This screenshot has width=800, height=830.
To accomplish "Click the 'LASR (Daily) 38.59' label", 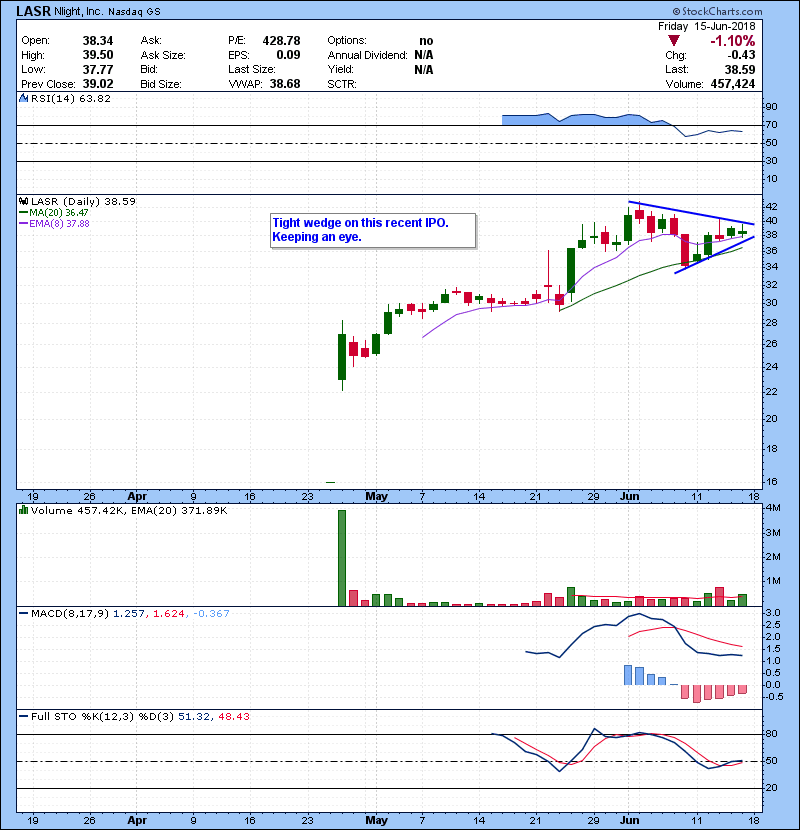I will (83, 201).
